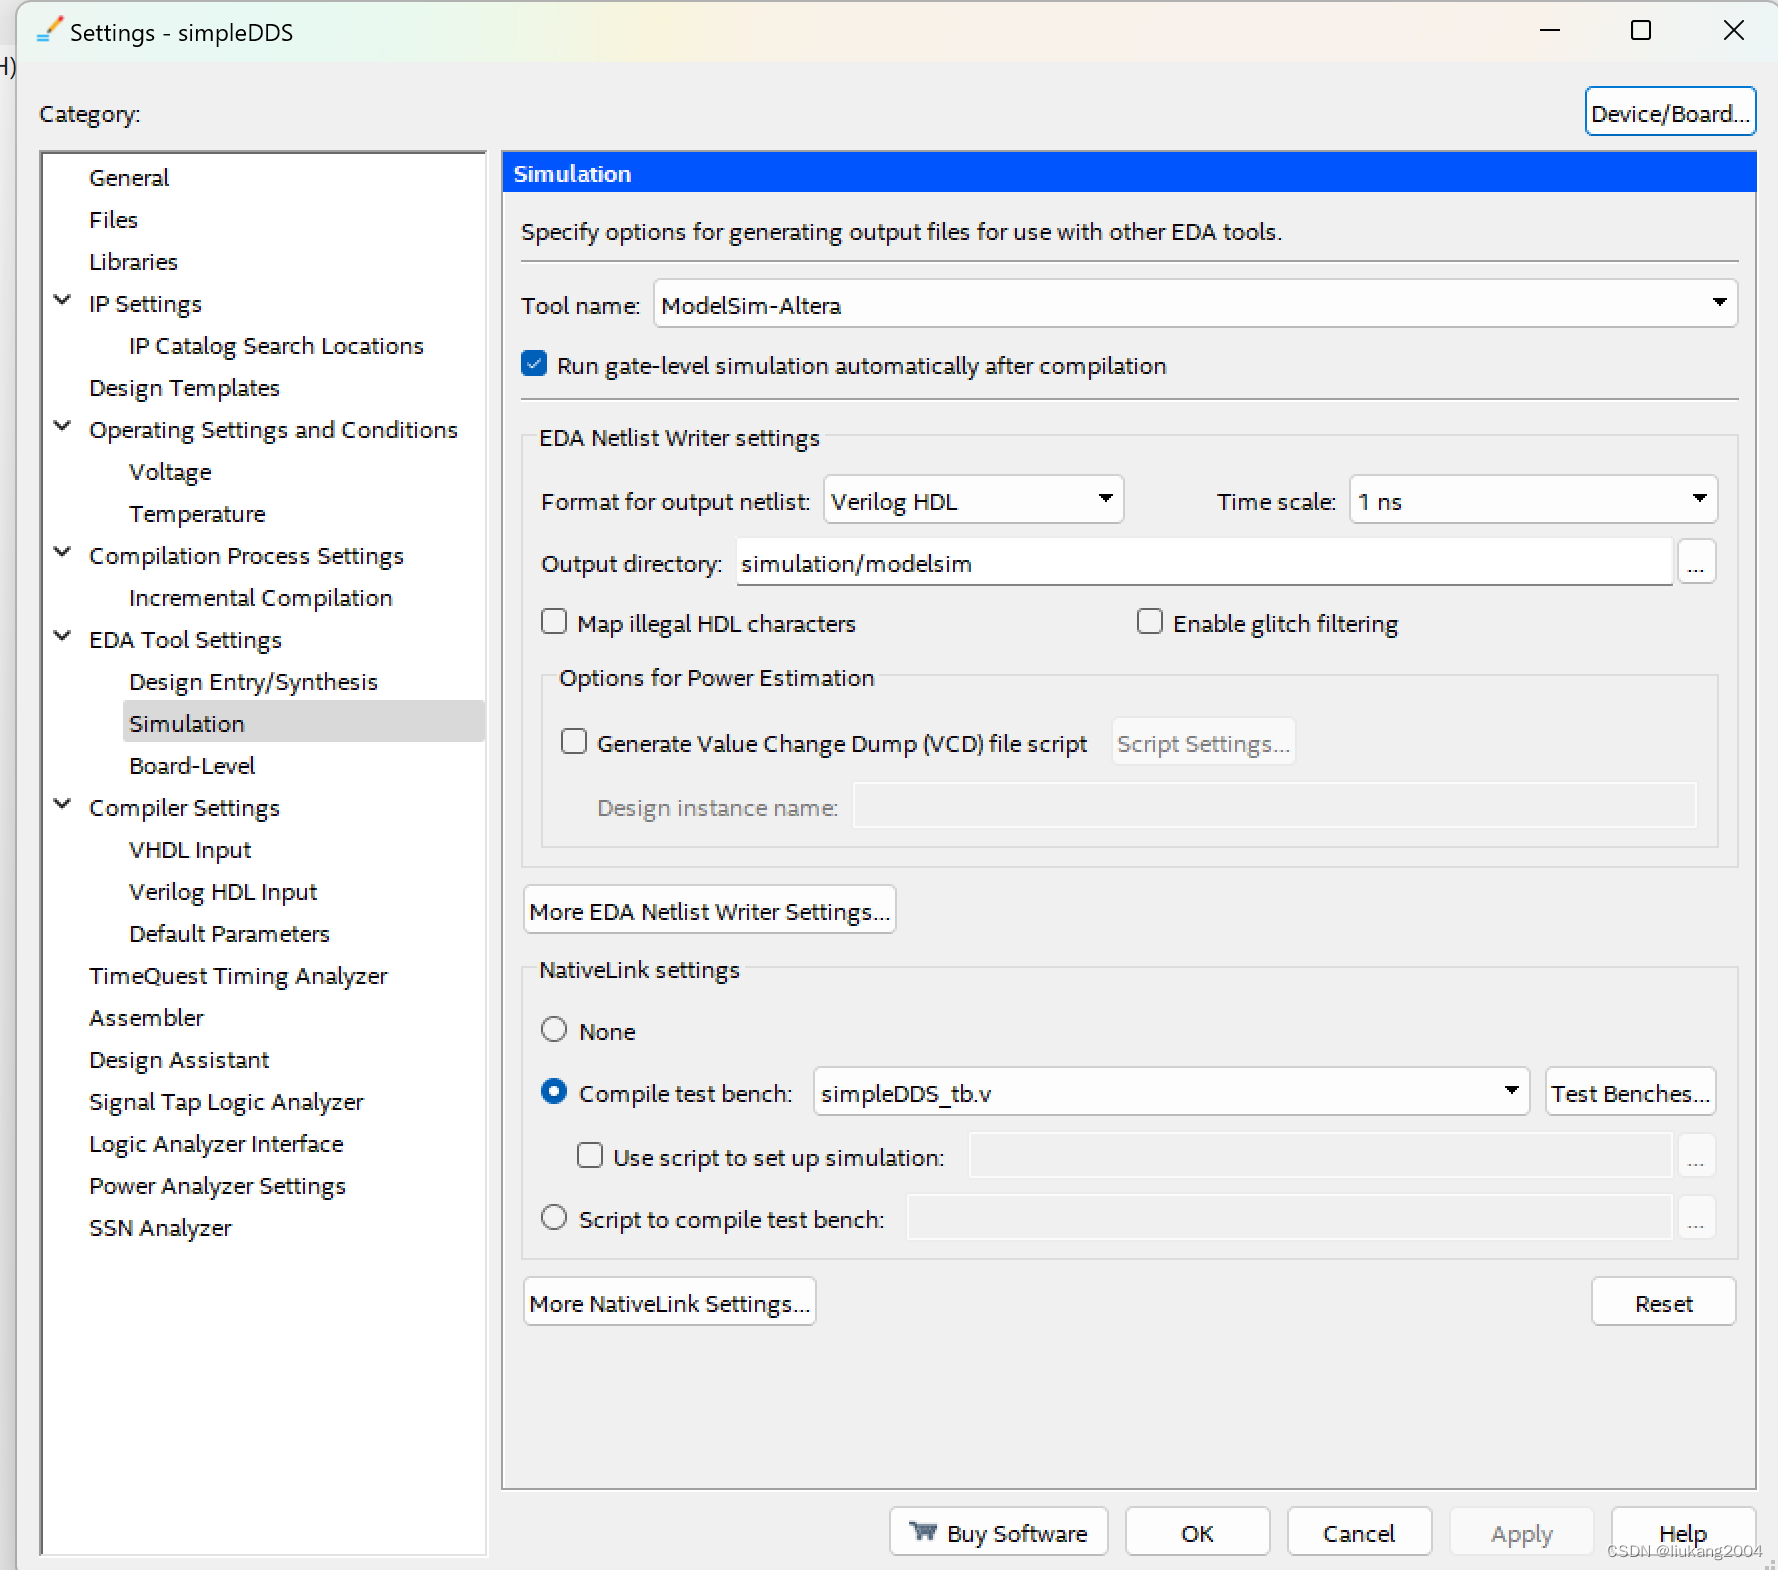Select Power Analyzer Settings category
Image resolution: width=1778 pixels, height=1570 pixels.
click(217, 1186)
